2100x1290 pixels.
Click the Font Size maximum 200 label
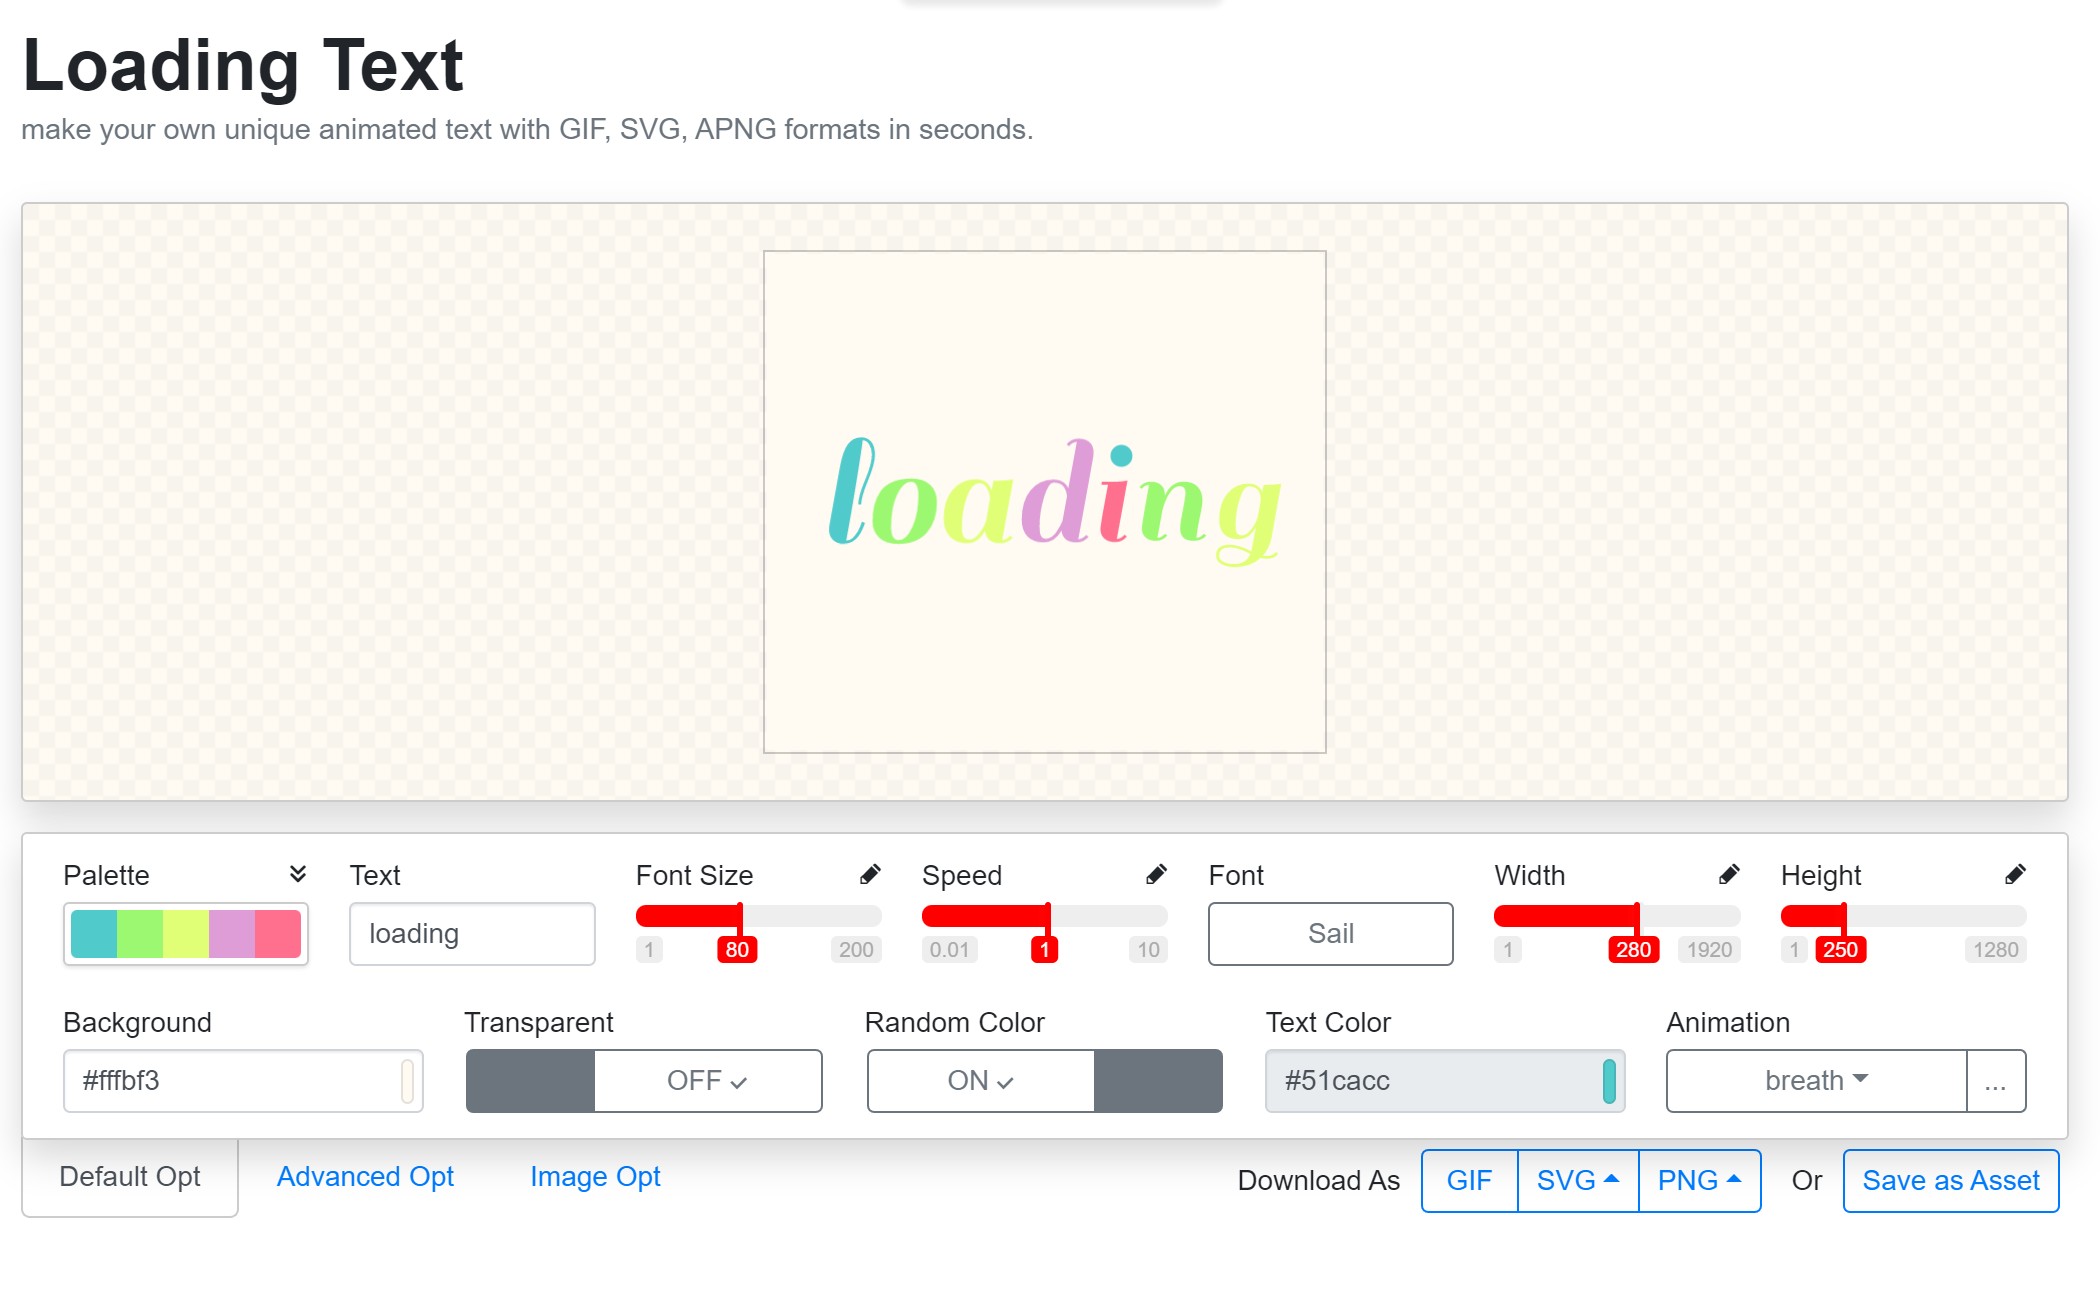click(856, 950)
